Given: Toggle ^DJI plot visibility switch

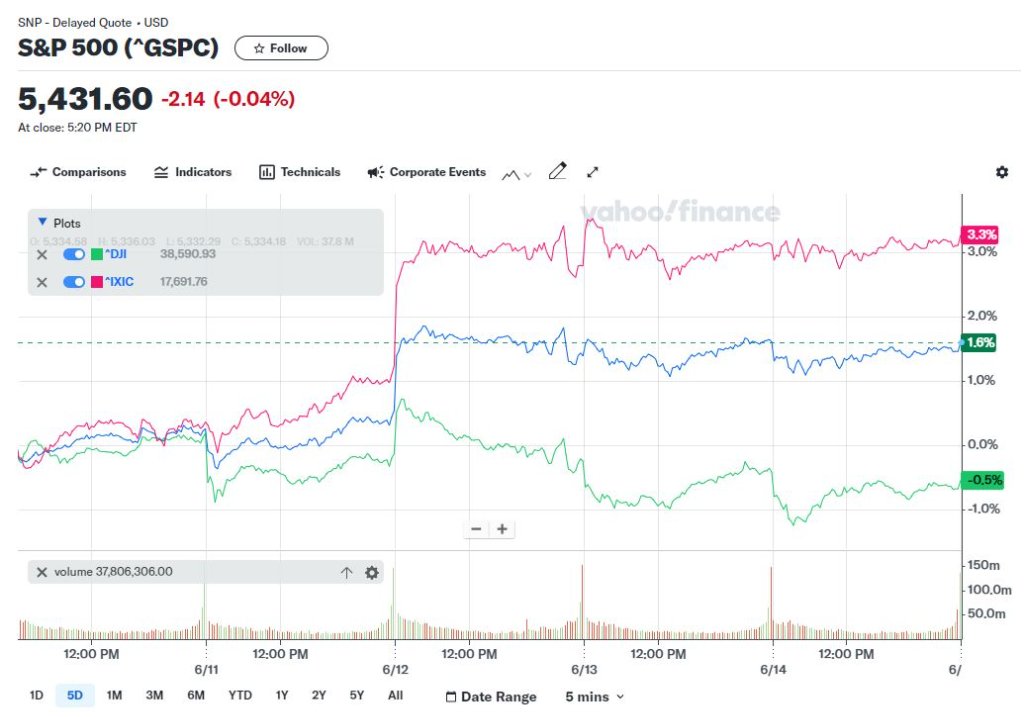Looking at the screenshot, I should [74, 255].
